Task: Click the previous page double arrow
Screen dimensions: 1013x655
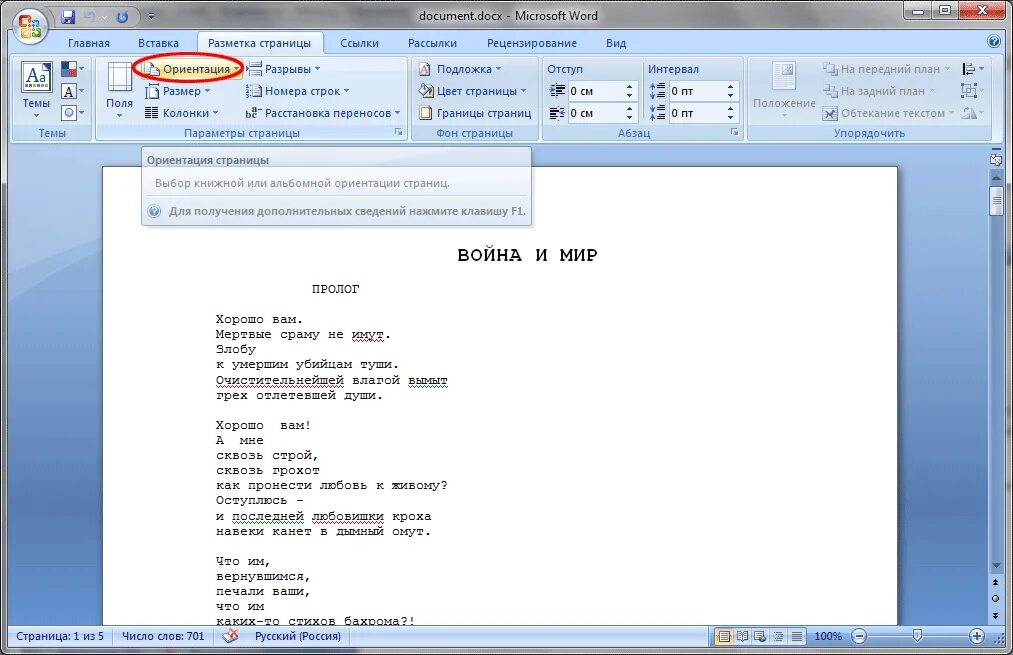Action: click(996, 583)
